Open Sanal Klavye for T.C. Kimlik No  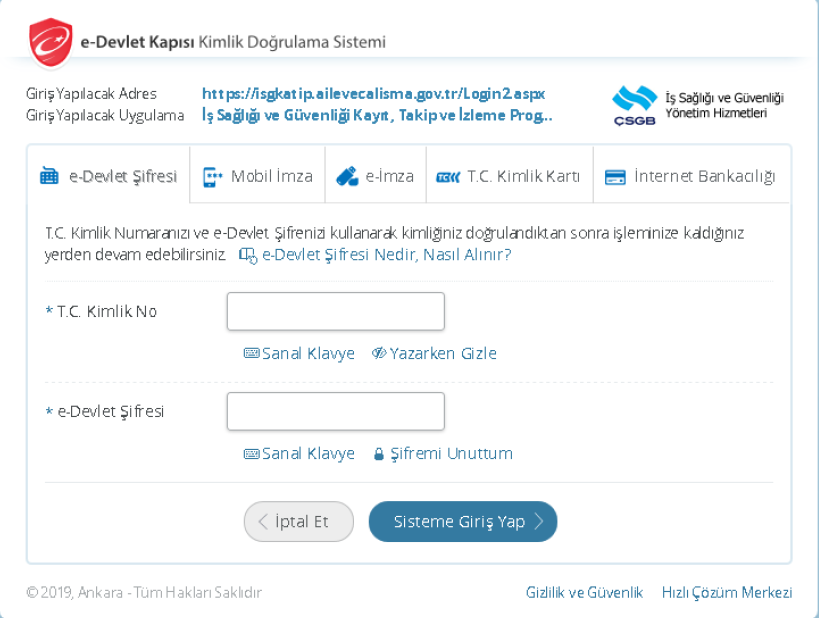click(299, 354)
